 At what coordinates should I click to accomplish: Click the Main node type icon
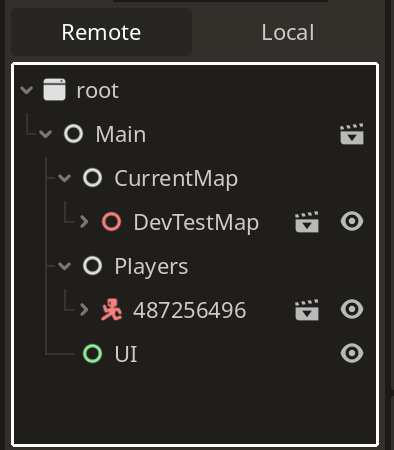pos(73,134)
